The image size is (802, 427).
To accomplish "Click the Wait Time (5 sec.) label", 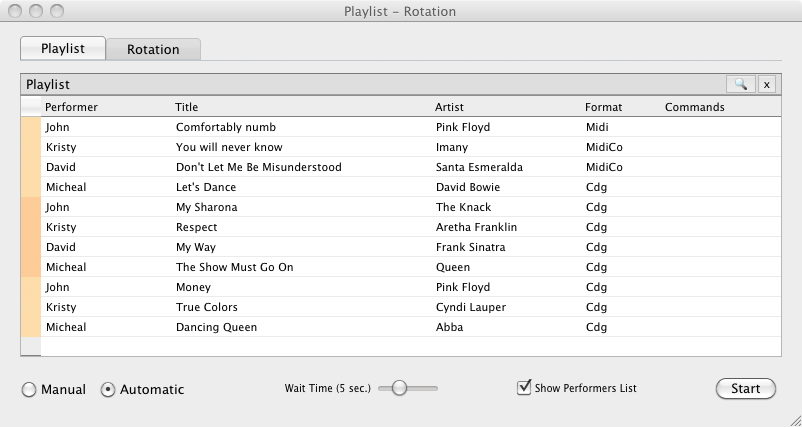I will click(328, 388).
